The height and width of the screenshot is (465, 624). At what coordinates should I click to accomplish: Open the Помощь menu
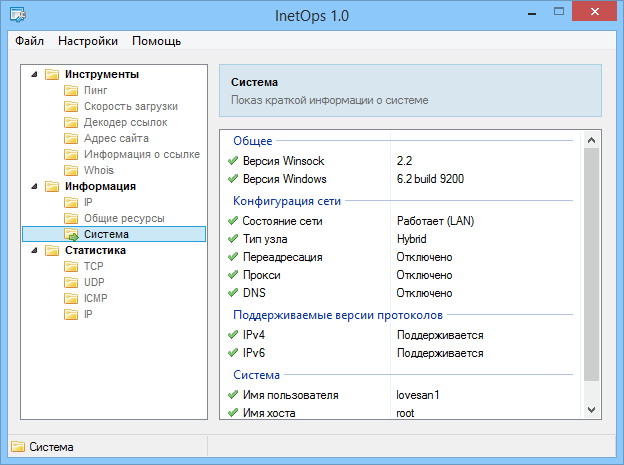click(156, 41)
